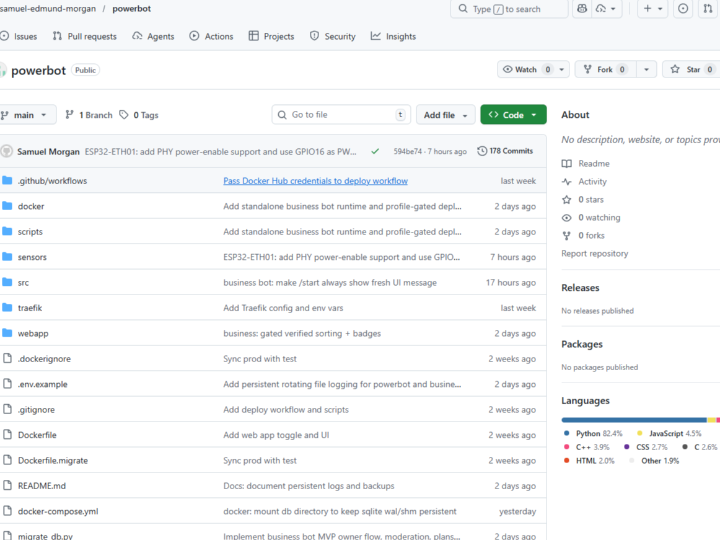The height and width of the screenshot is (540, 720).
Task: Star the powerbot repository
Action: [686, 70]
